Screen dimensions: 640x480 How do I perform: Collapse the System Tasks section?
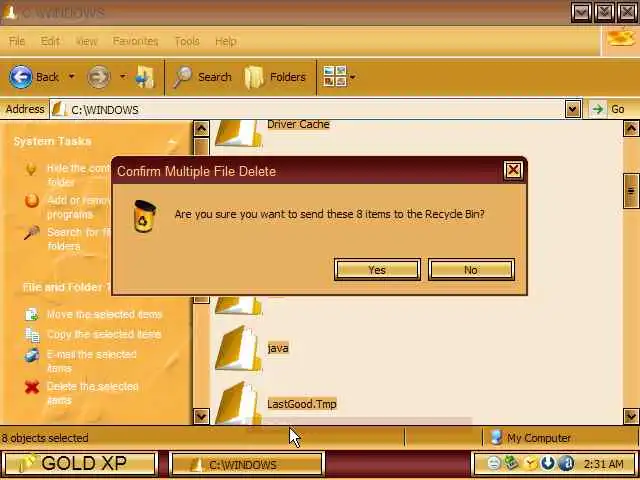pyautogui.click(x=172, y=142)
